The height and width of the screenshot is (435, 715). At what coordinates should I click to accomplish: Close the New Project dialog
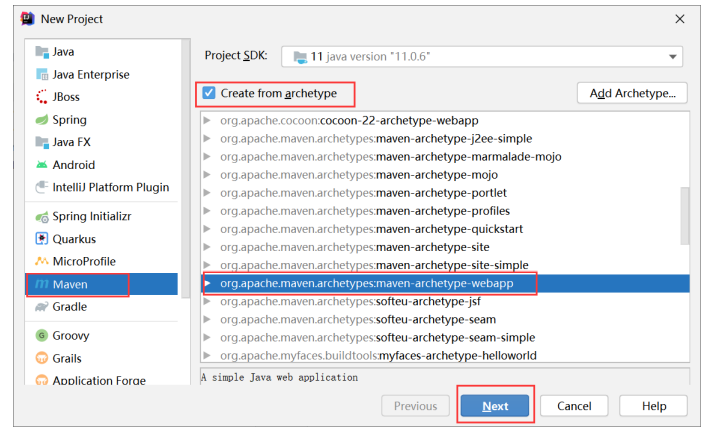(x=679, y=19)
